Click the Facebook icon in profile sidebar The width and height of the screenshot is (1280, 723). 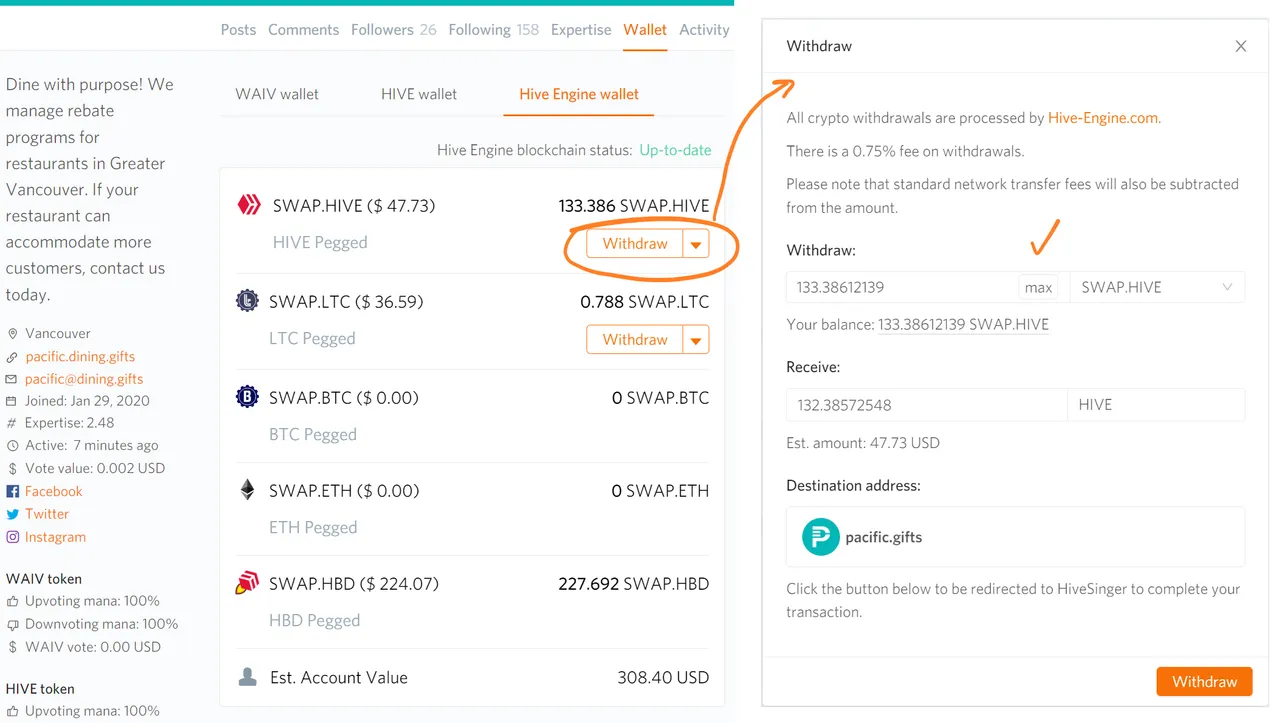click(13, 491)
